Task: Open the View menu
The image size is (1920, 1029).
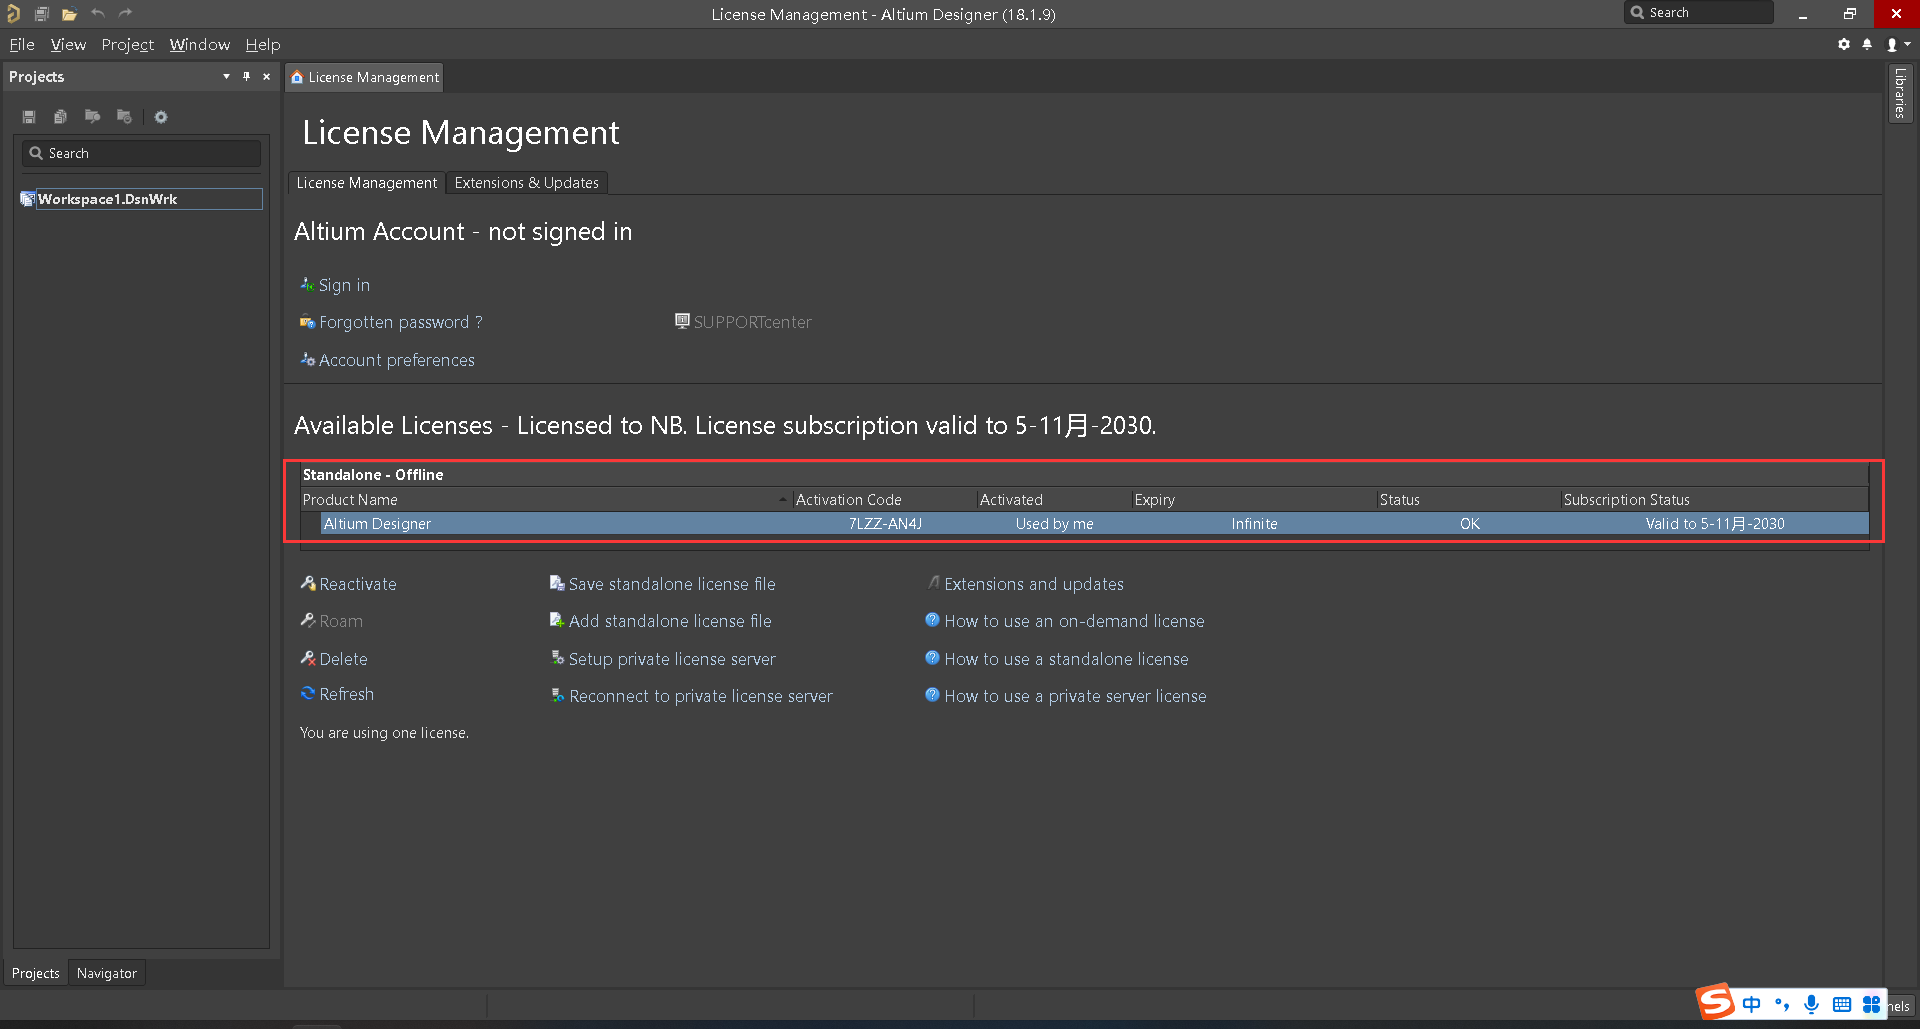Action: (68, 45)
